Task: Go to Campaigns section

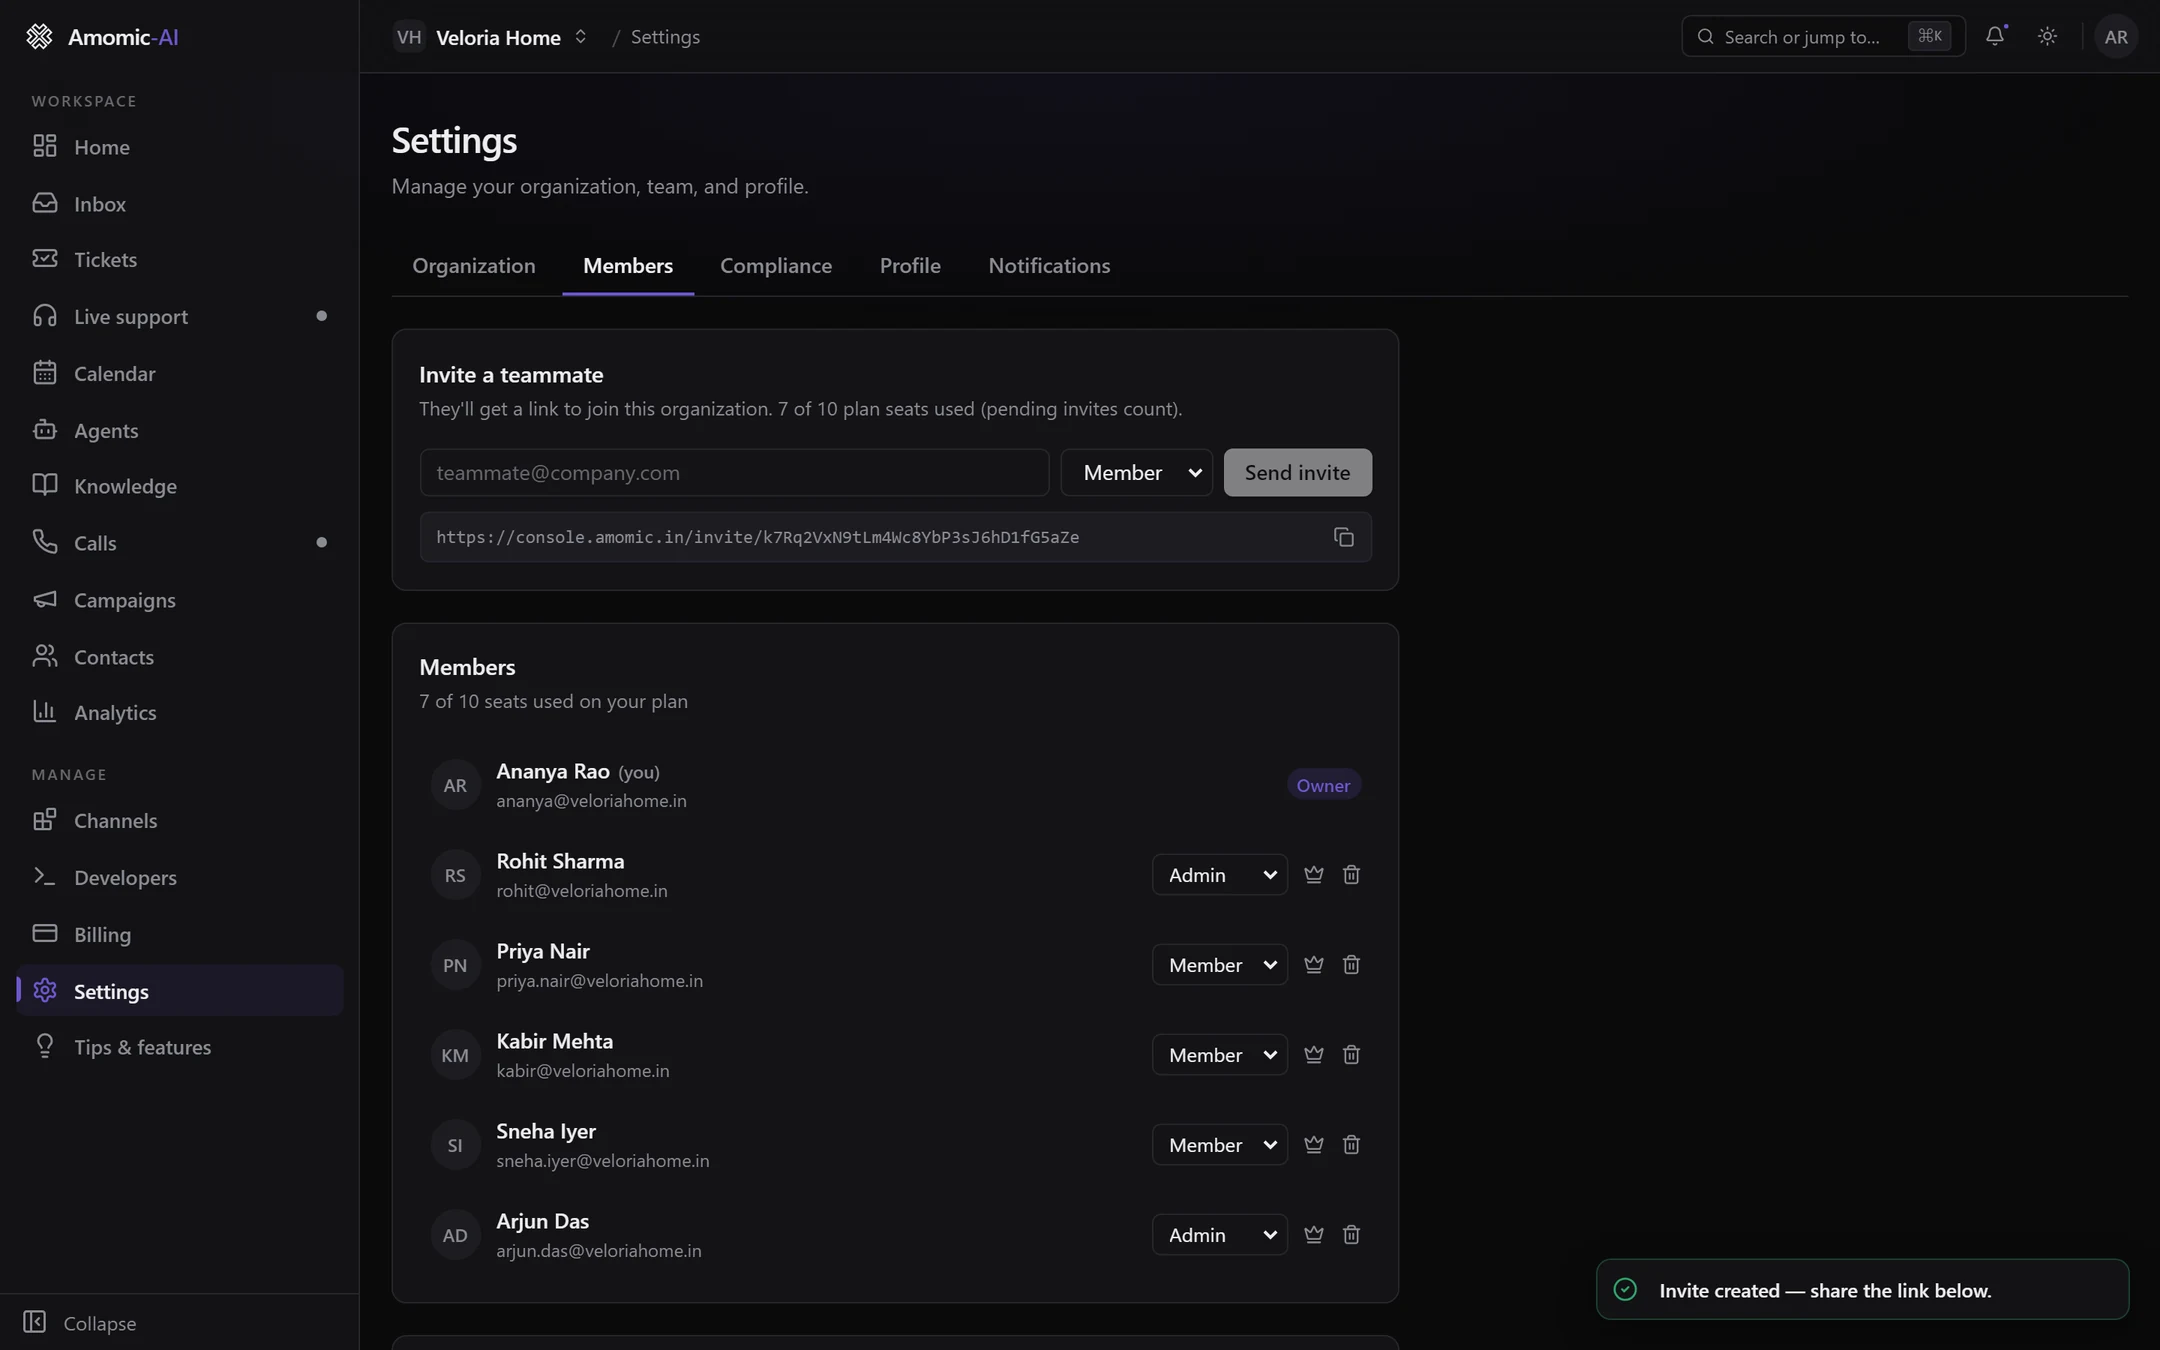Action: (180, 600)
